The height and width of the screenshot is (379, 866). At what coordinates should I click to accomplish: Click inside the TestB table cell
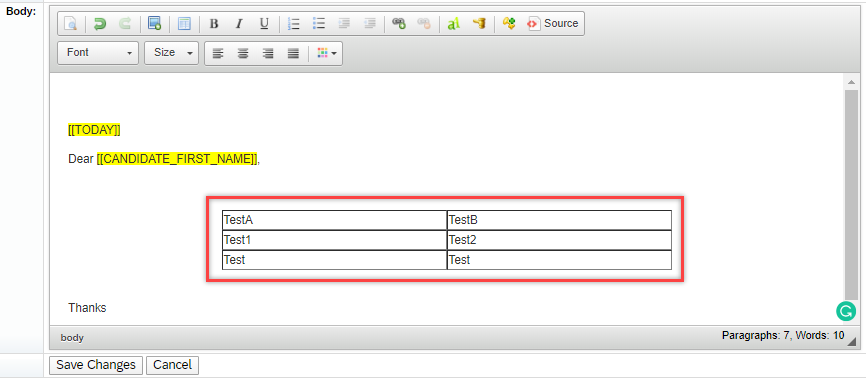pyautogui.click(x=559, y=220)
